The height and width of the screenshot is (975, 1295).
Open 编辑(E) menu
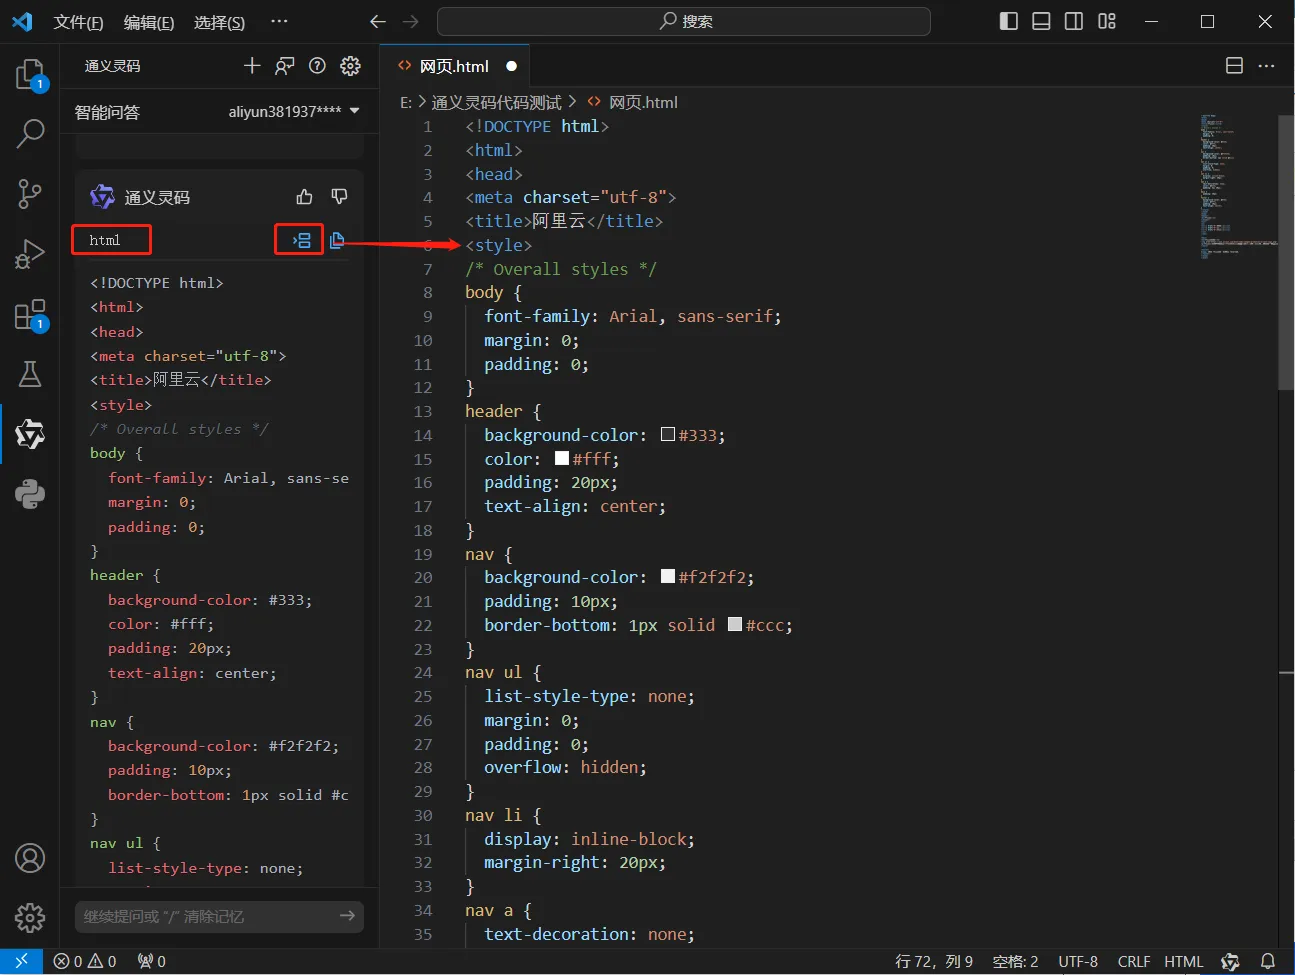point(149,22)
